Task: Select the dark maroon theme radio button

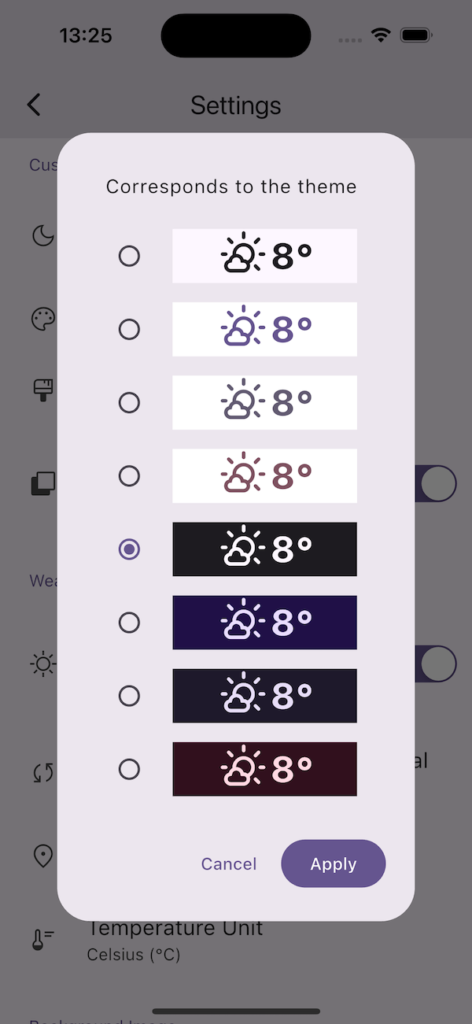Action: click(129, 769)
